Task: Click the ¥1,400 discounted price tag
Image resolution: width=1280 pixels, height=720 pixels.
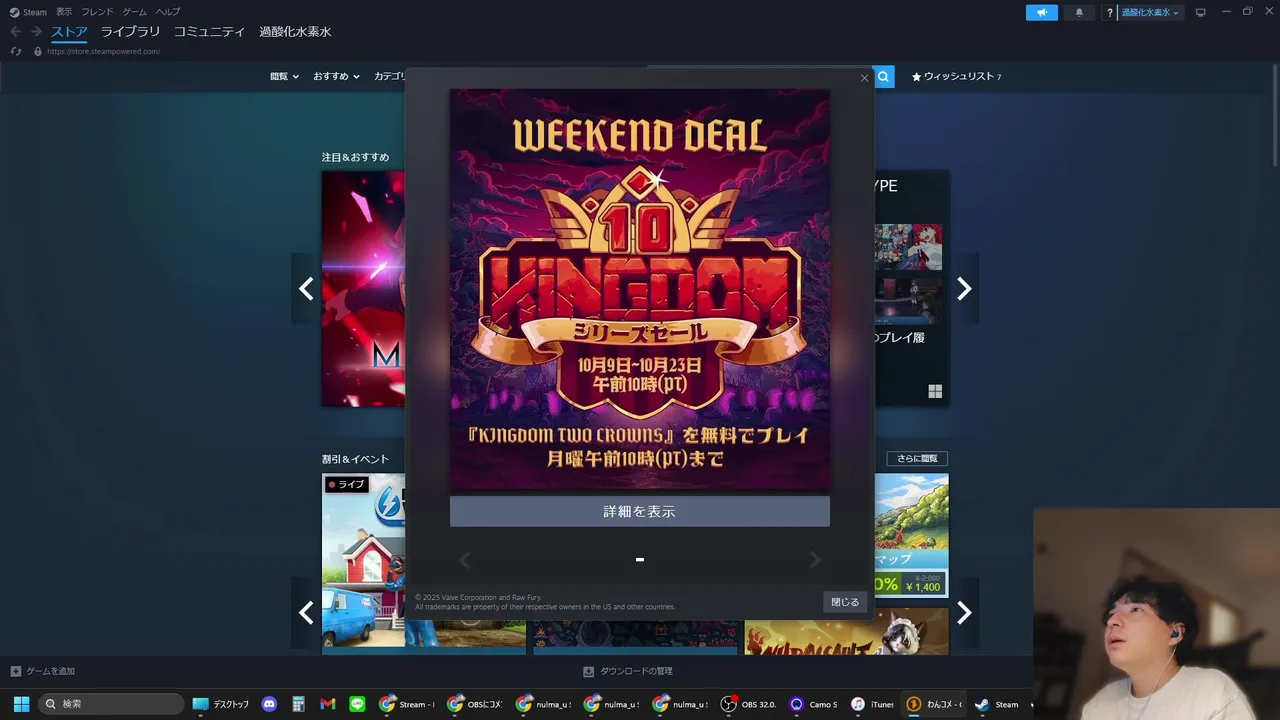Action: tap(923, 586)
